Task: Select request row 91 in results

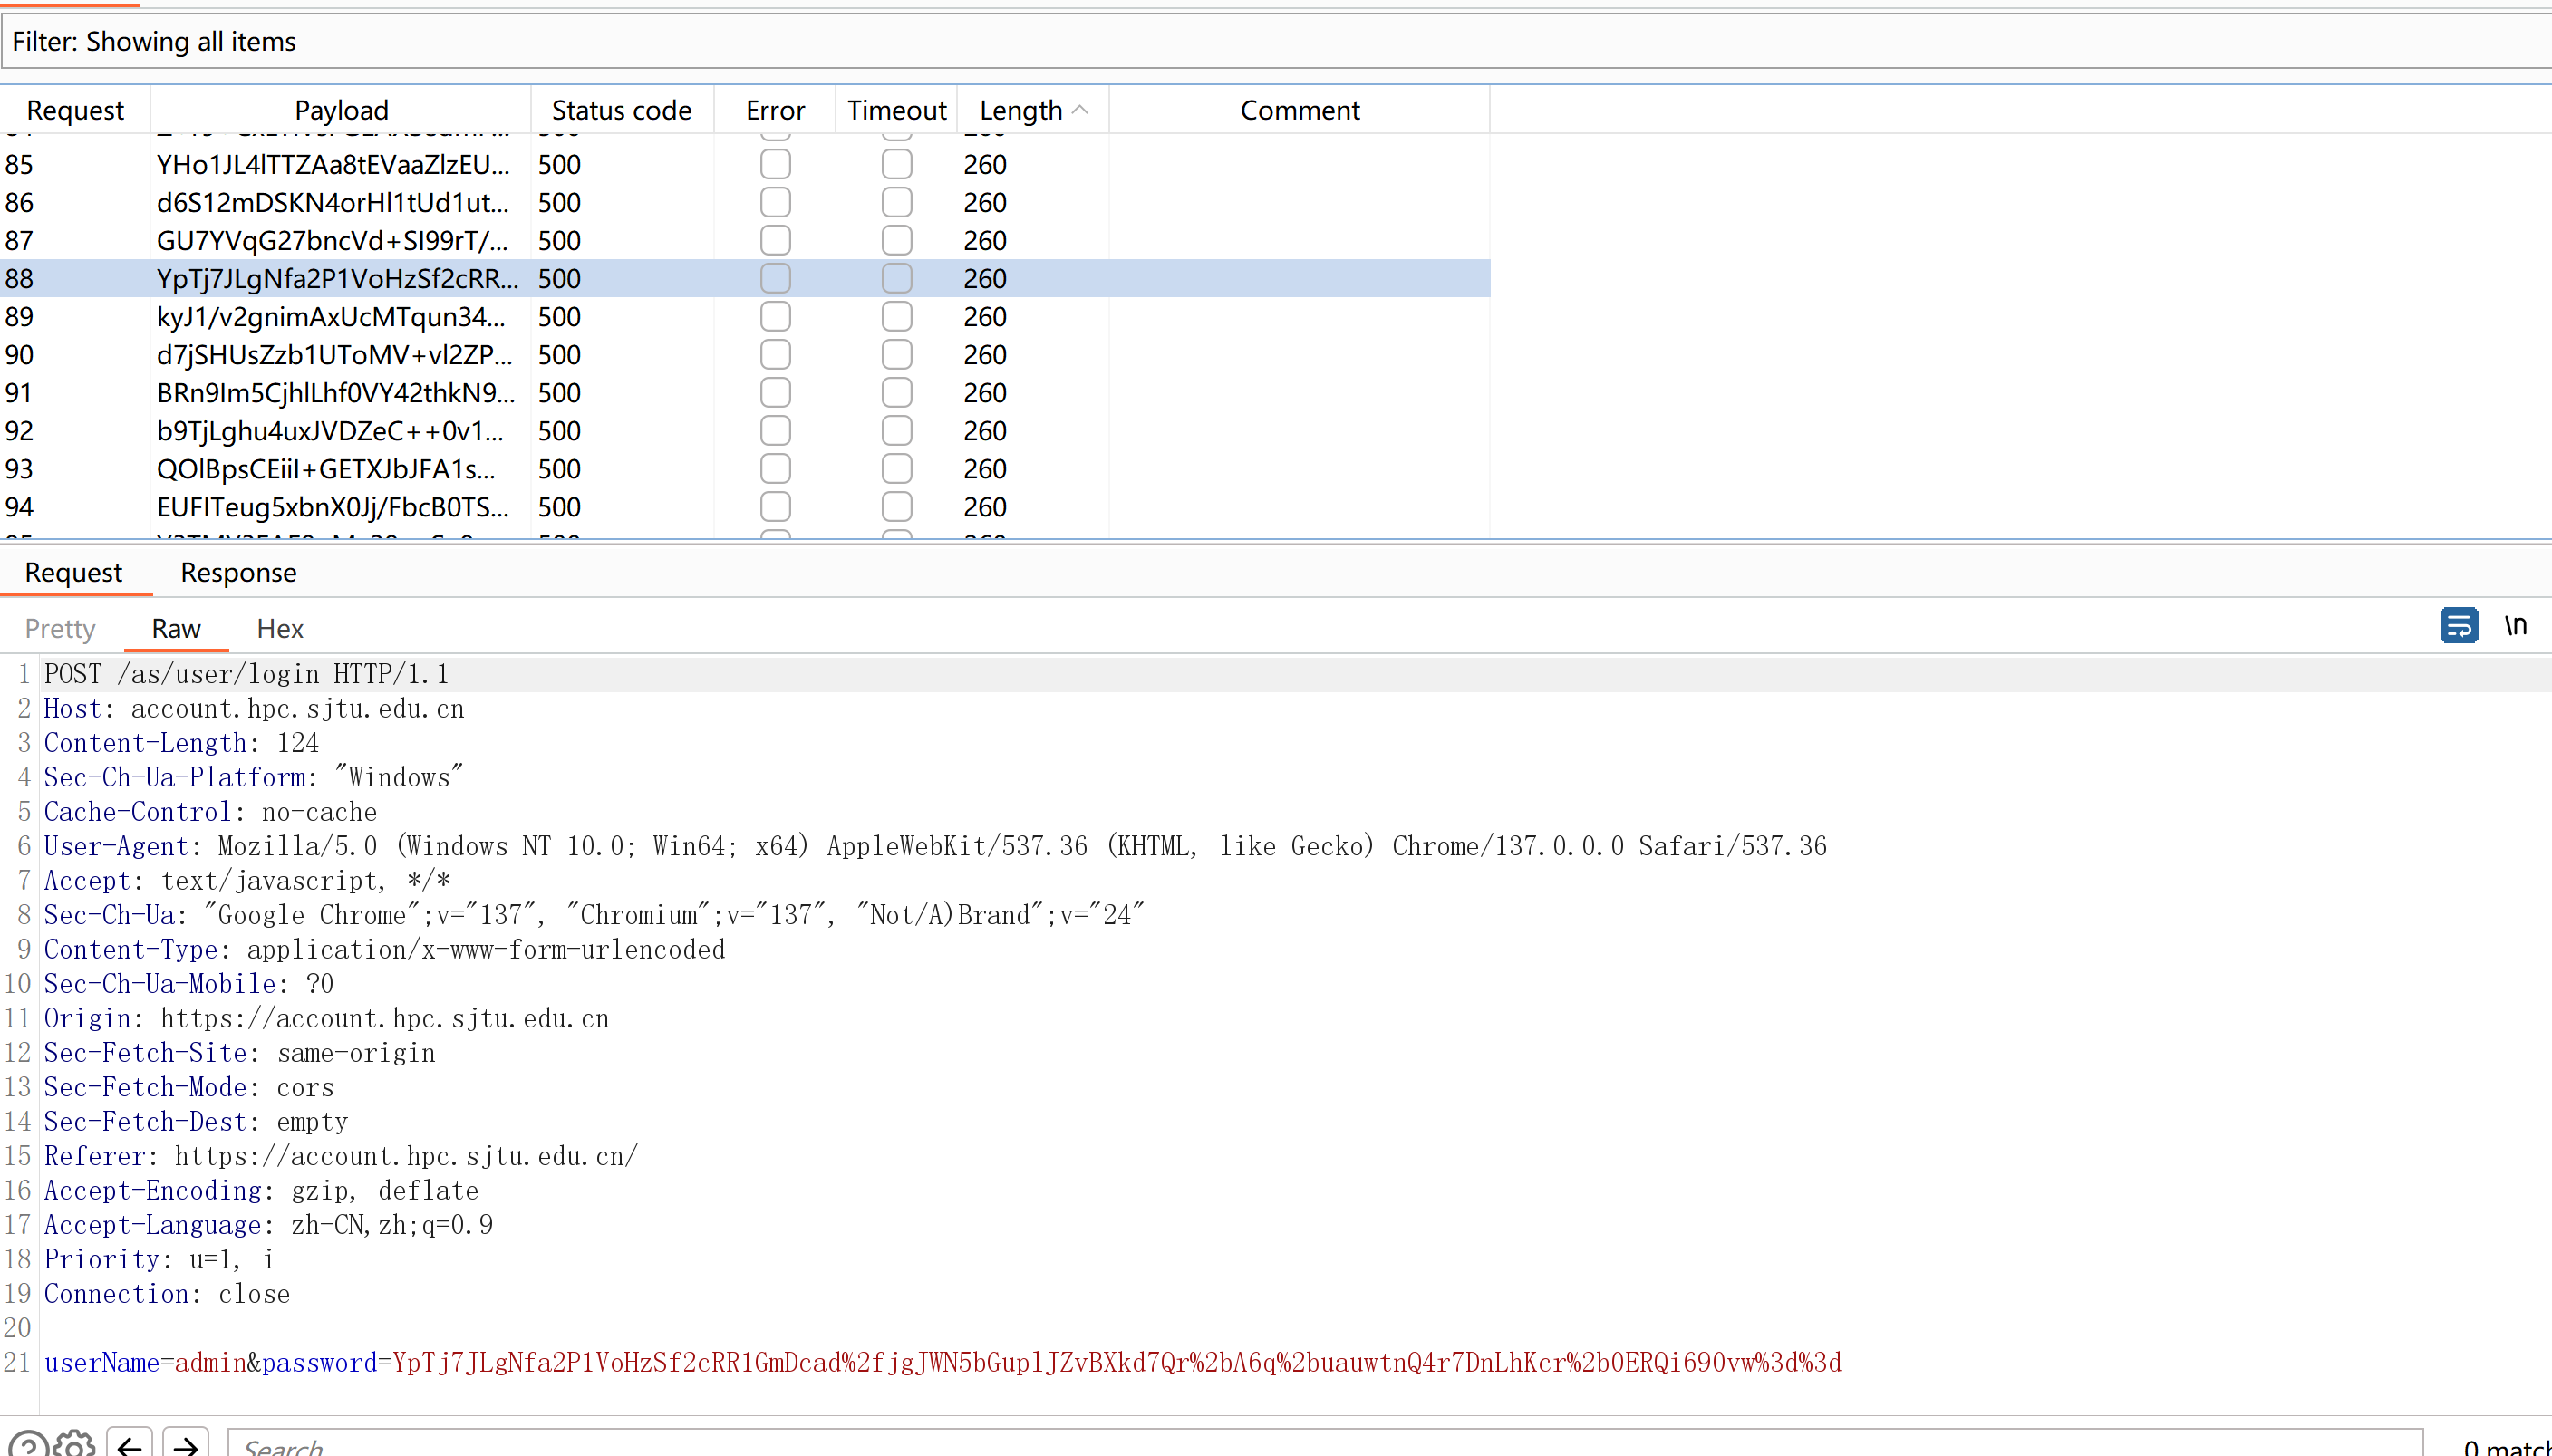Action: pyautogui.click(x=335, y=393)
